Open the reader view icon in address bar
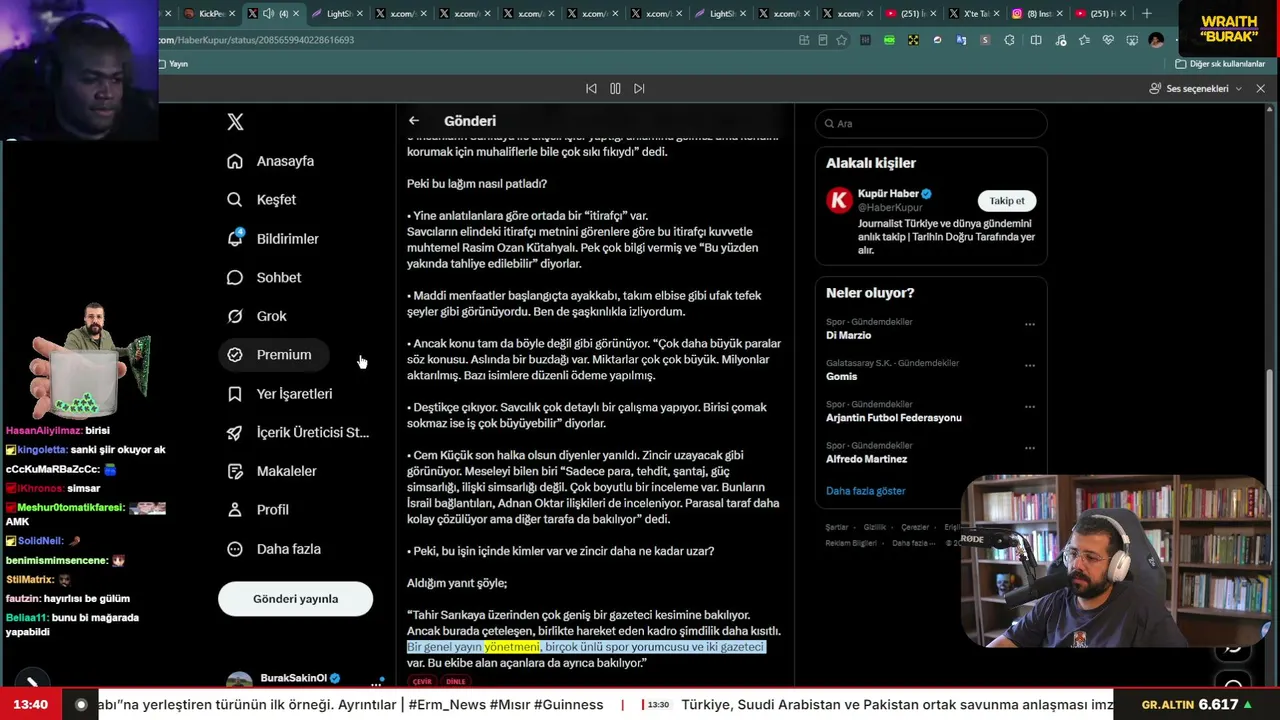The image size is (1280, 720). coord(823,40)
